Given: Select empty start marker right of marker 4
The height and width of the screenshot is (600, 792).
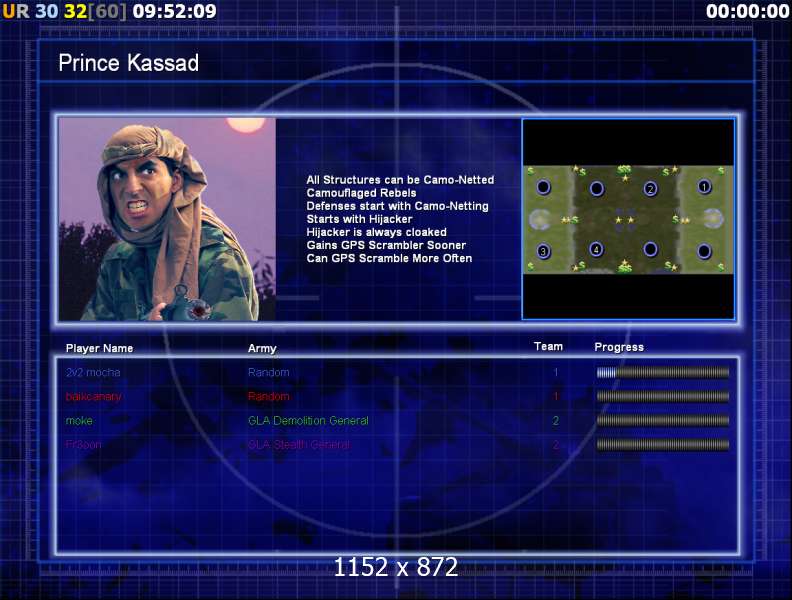Looking at the screenshot, I should click(651, 249).
